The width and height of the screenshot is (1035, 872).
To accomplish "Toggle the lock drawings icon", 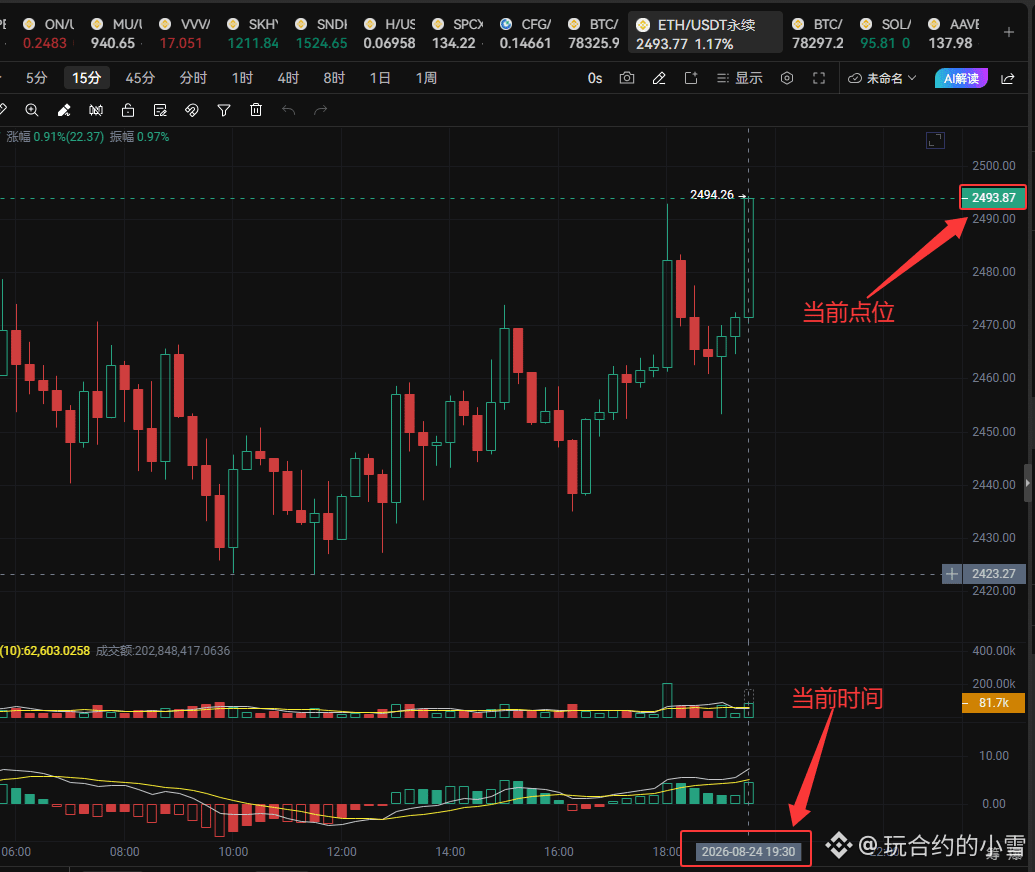I will [128, 110].
